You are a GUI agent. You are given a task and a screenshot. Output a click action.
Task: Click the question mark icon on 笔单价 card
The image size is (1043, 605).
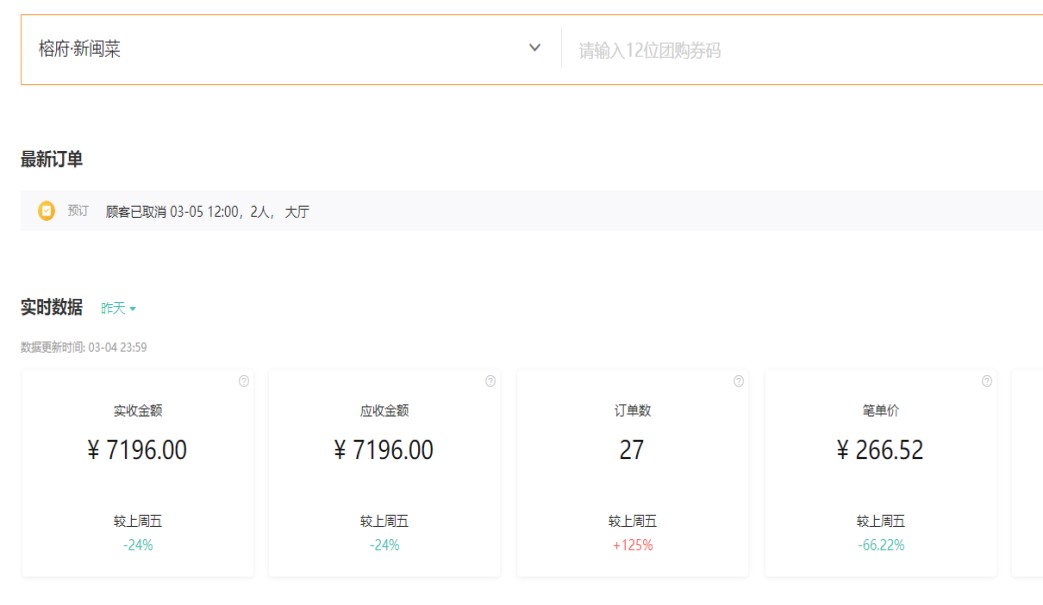[x=986, y=381]
